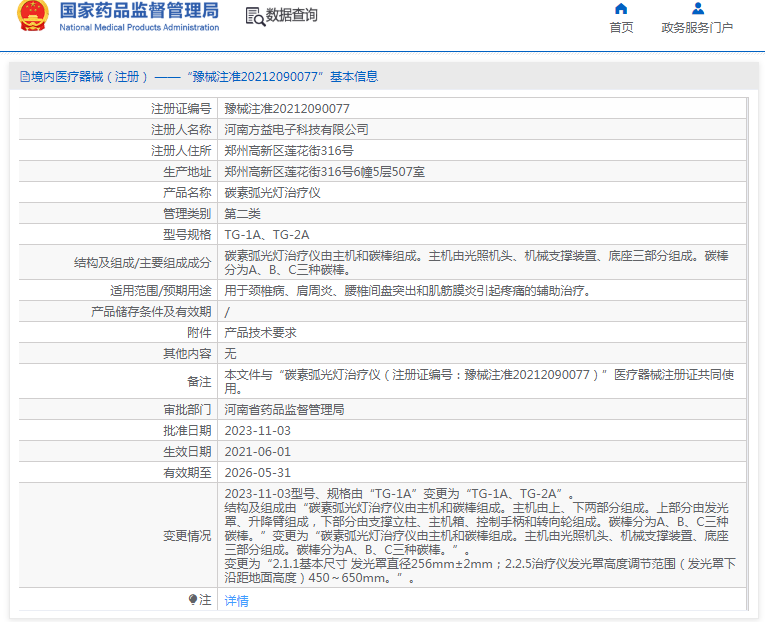
Task: Click the 产品储存条件及有效期 label
Action: tap(151, 312)
